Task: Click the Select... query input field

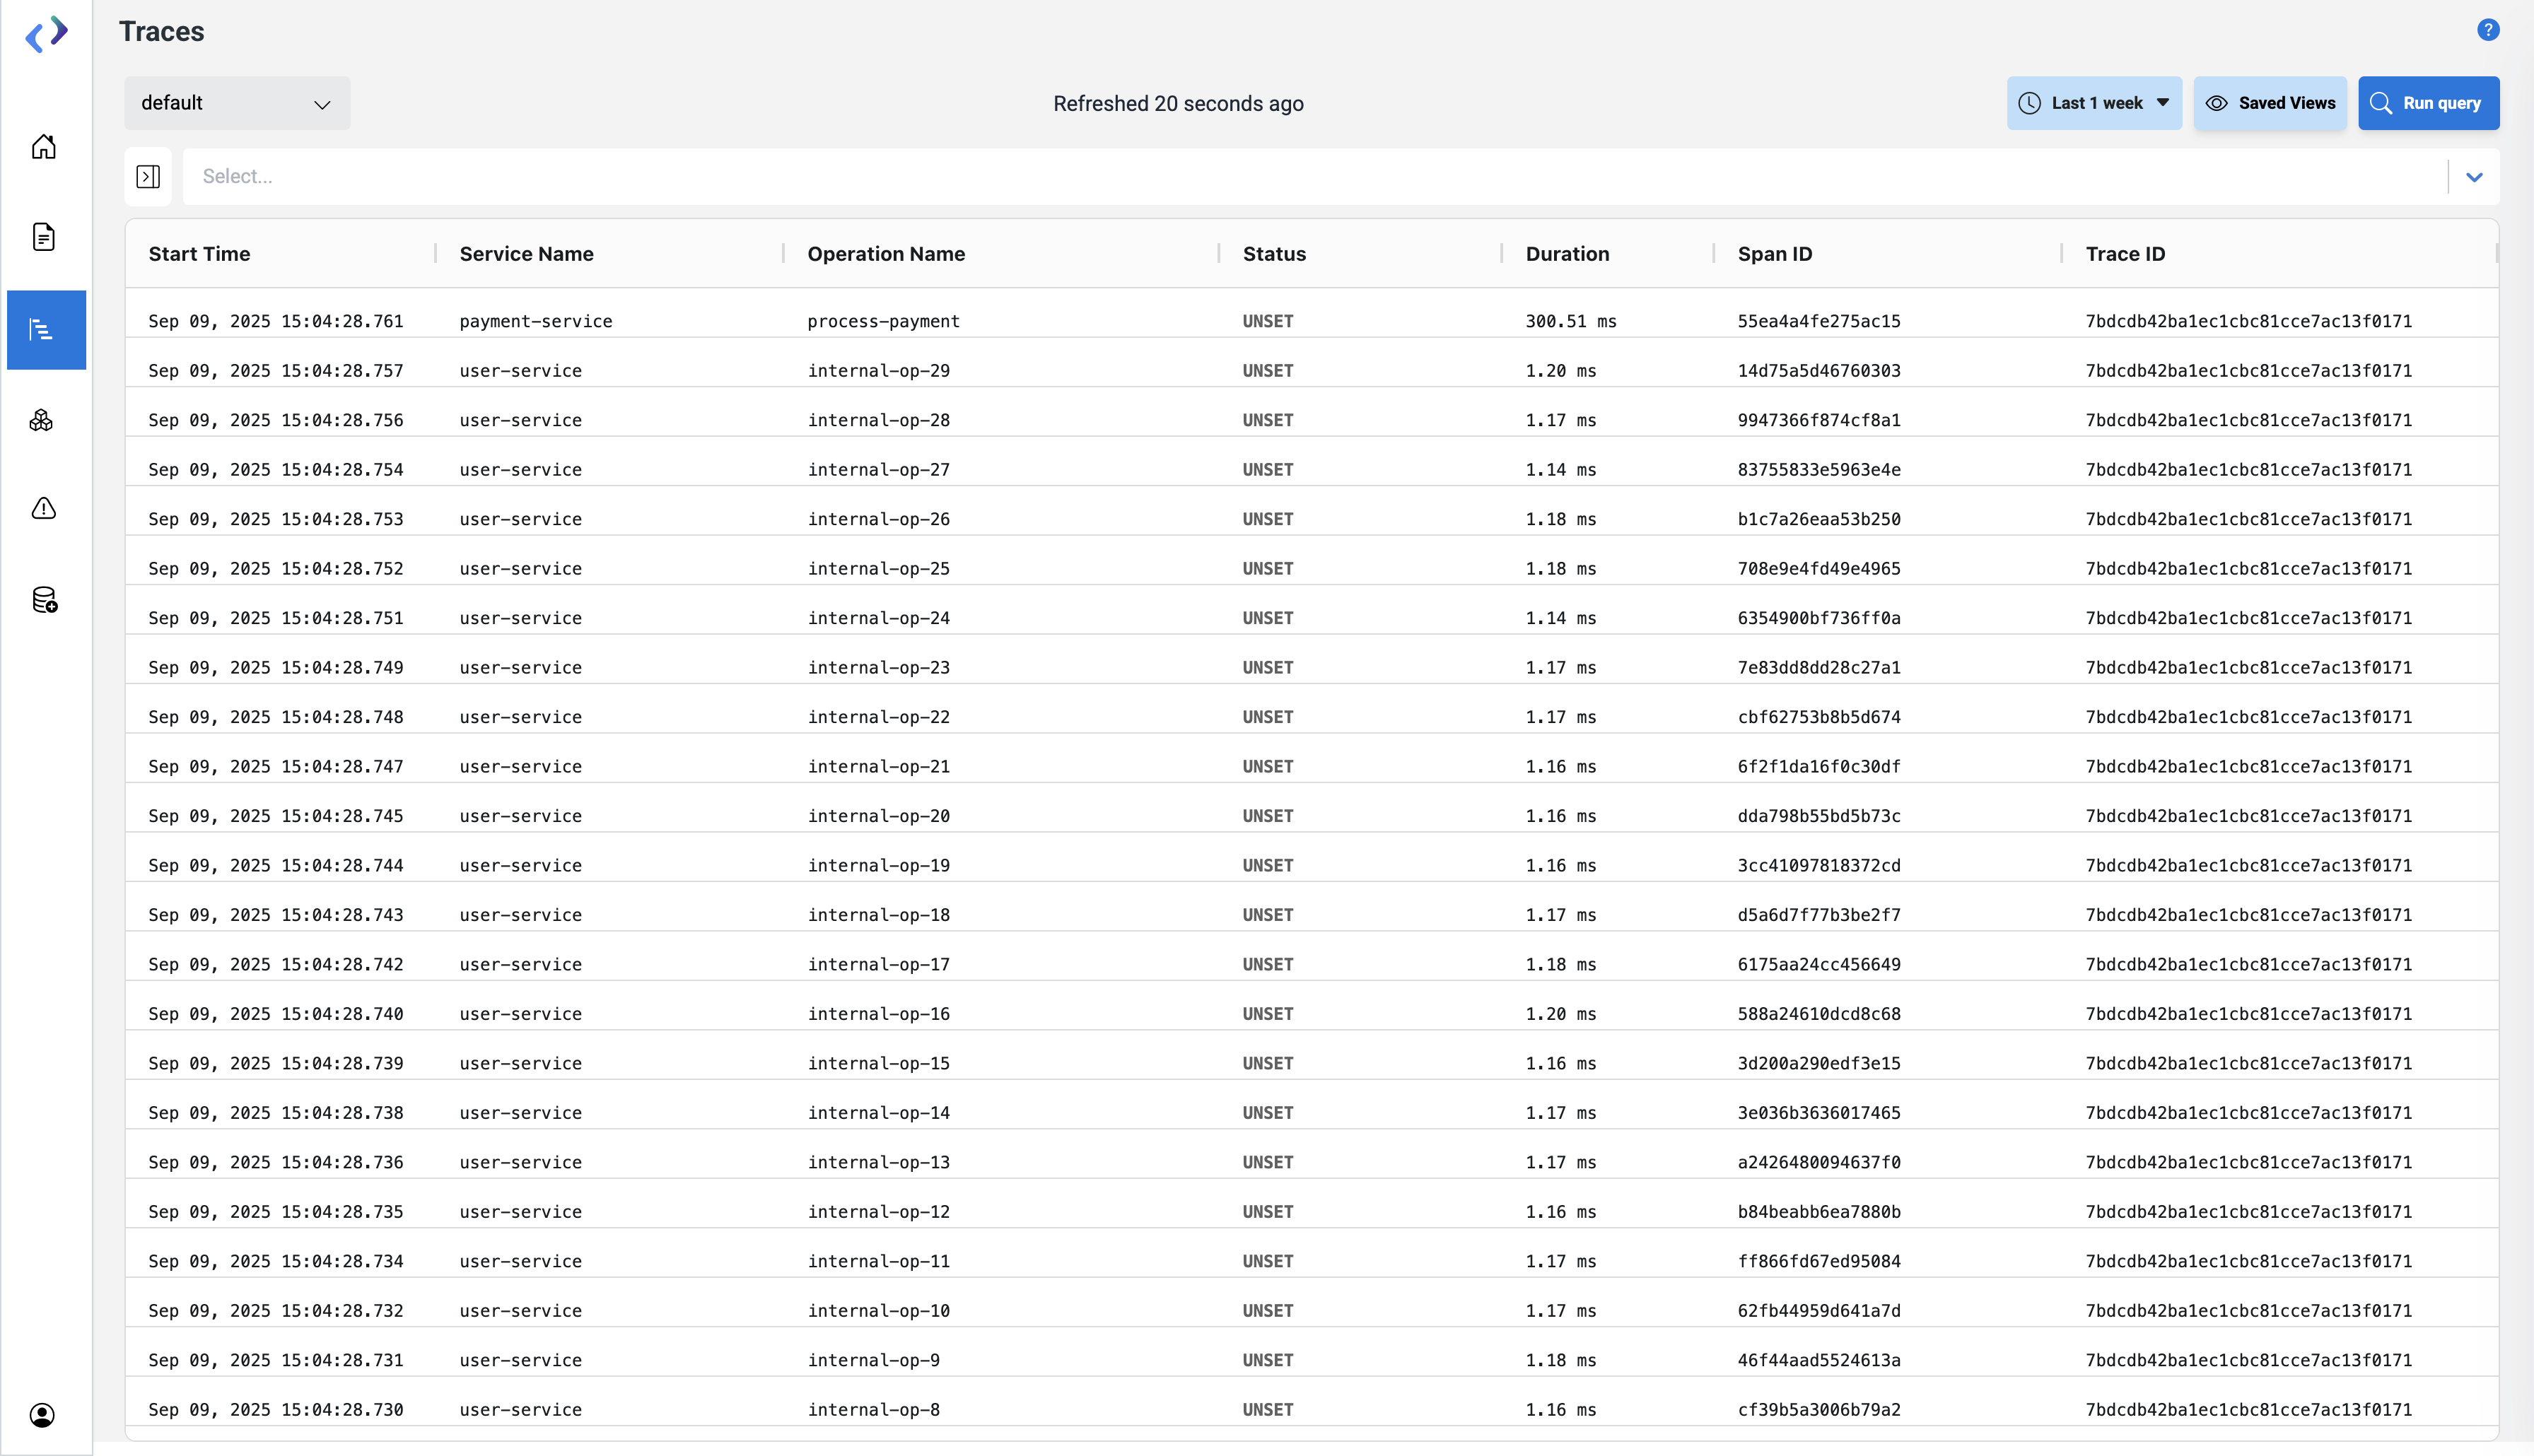Action: click(x=1300, y=177)
